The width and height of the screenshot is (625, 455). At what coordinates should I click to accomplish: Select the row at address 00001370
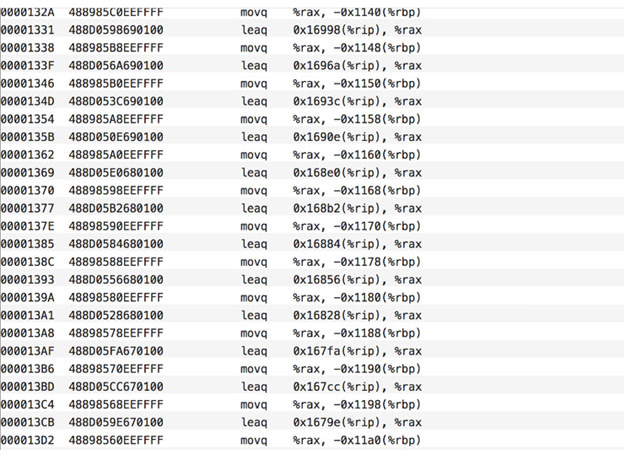coord(312,190)
